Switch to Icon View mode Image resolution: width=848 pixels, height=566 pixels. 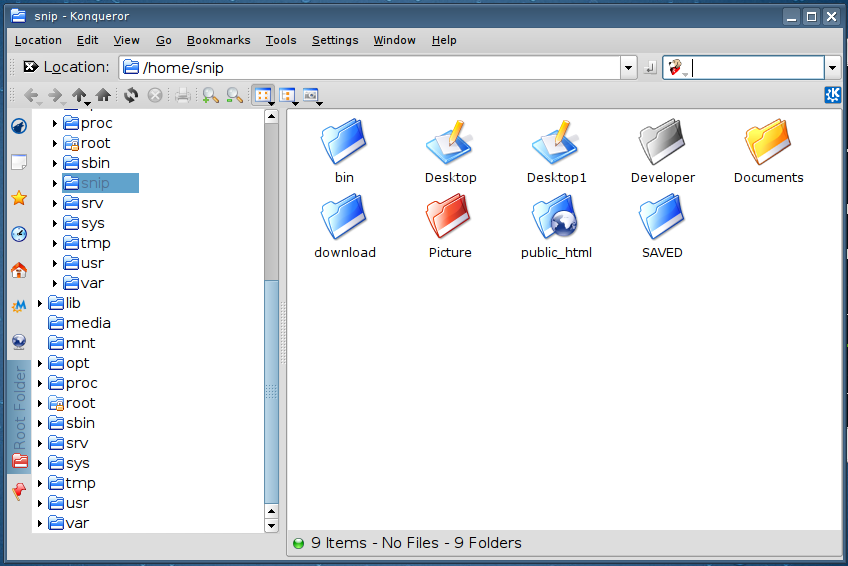tap(263, 96)
